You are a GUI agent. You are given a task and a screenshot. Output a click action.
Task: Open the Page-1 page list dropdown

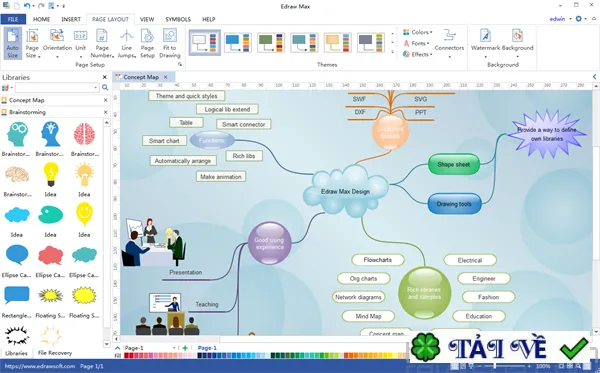174,348
